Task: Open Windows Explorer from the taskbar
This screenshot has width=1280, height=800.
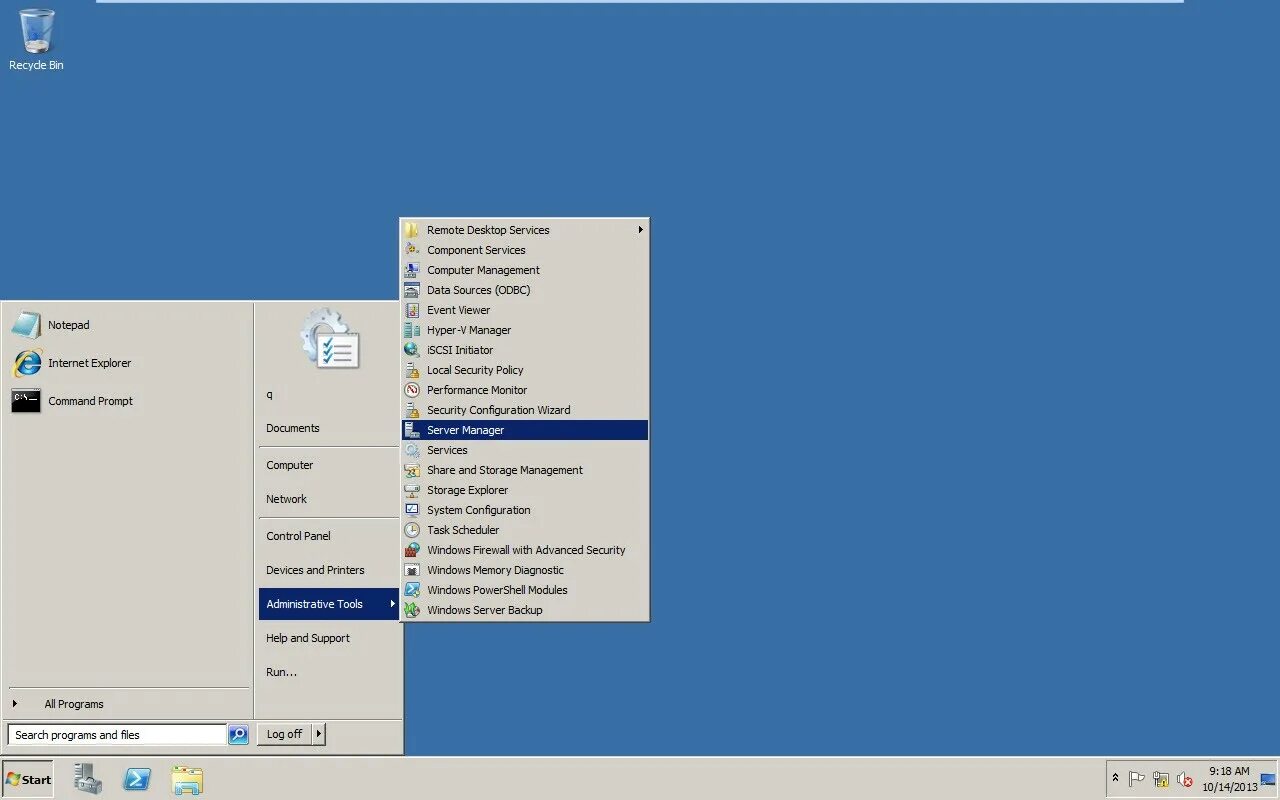Action: point(186,779)
